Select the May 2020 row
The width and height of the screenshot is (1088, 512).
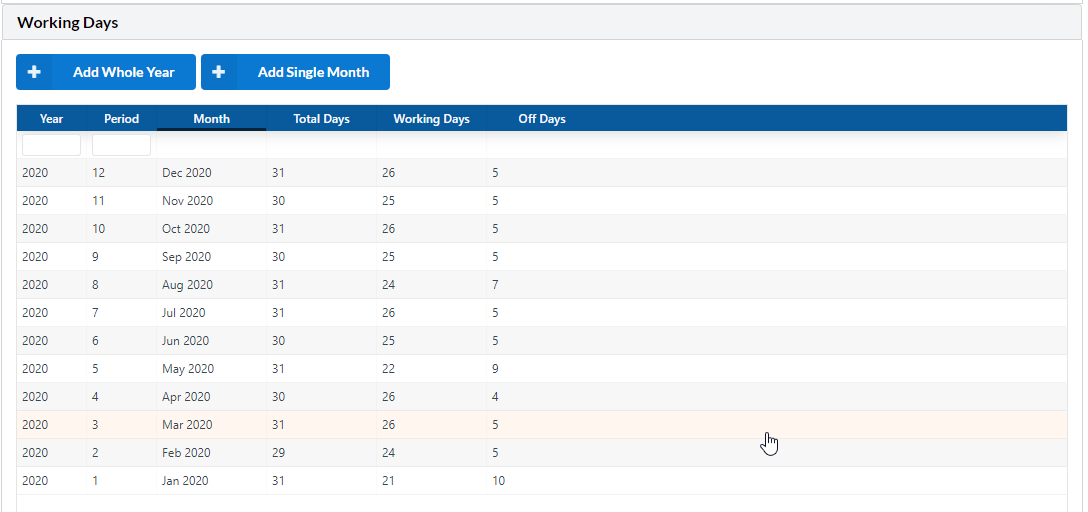click(542, 368)
